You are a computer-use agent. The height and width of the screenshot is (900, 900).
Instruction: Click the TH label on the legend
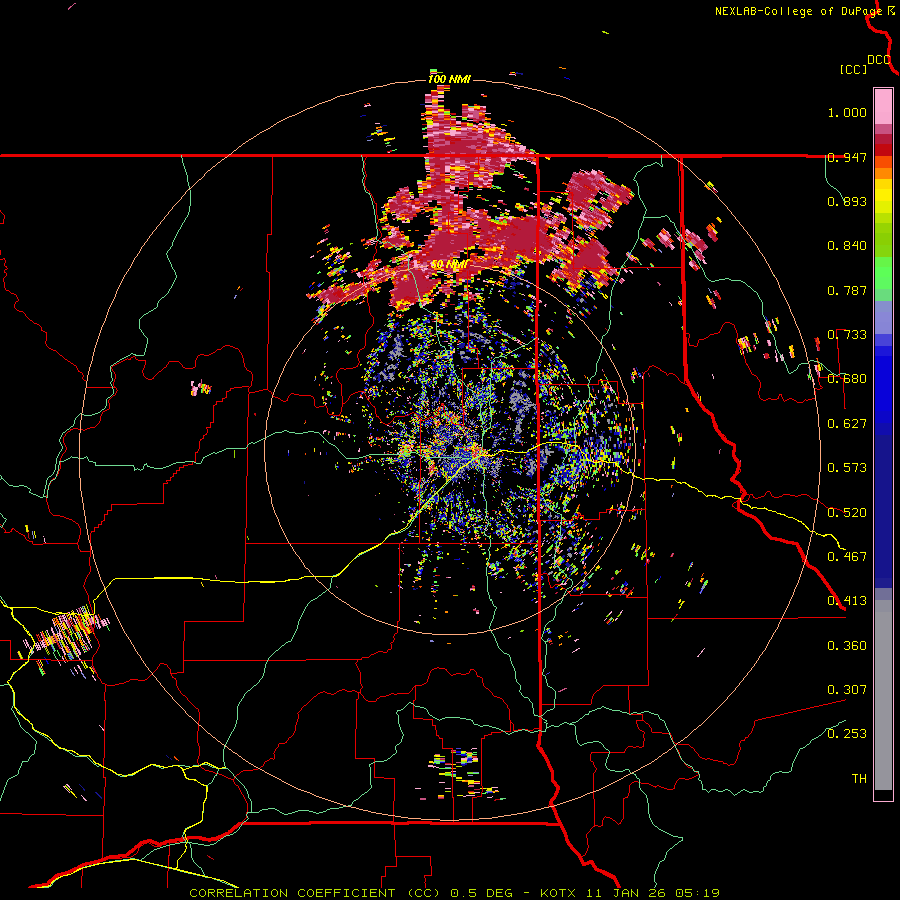pyautogui.click(x=859, y=779)
